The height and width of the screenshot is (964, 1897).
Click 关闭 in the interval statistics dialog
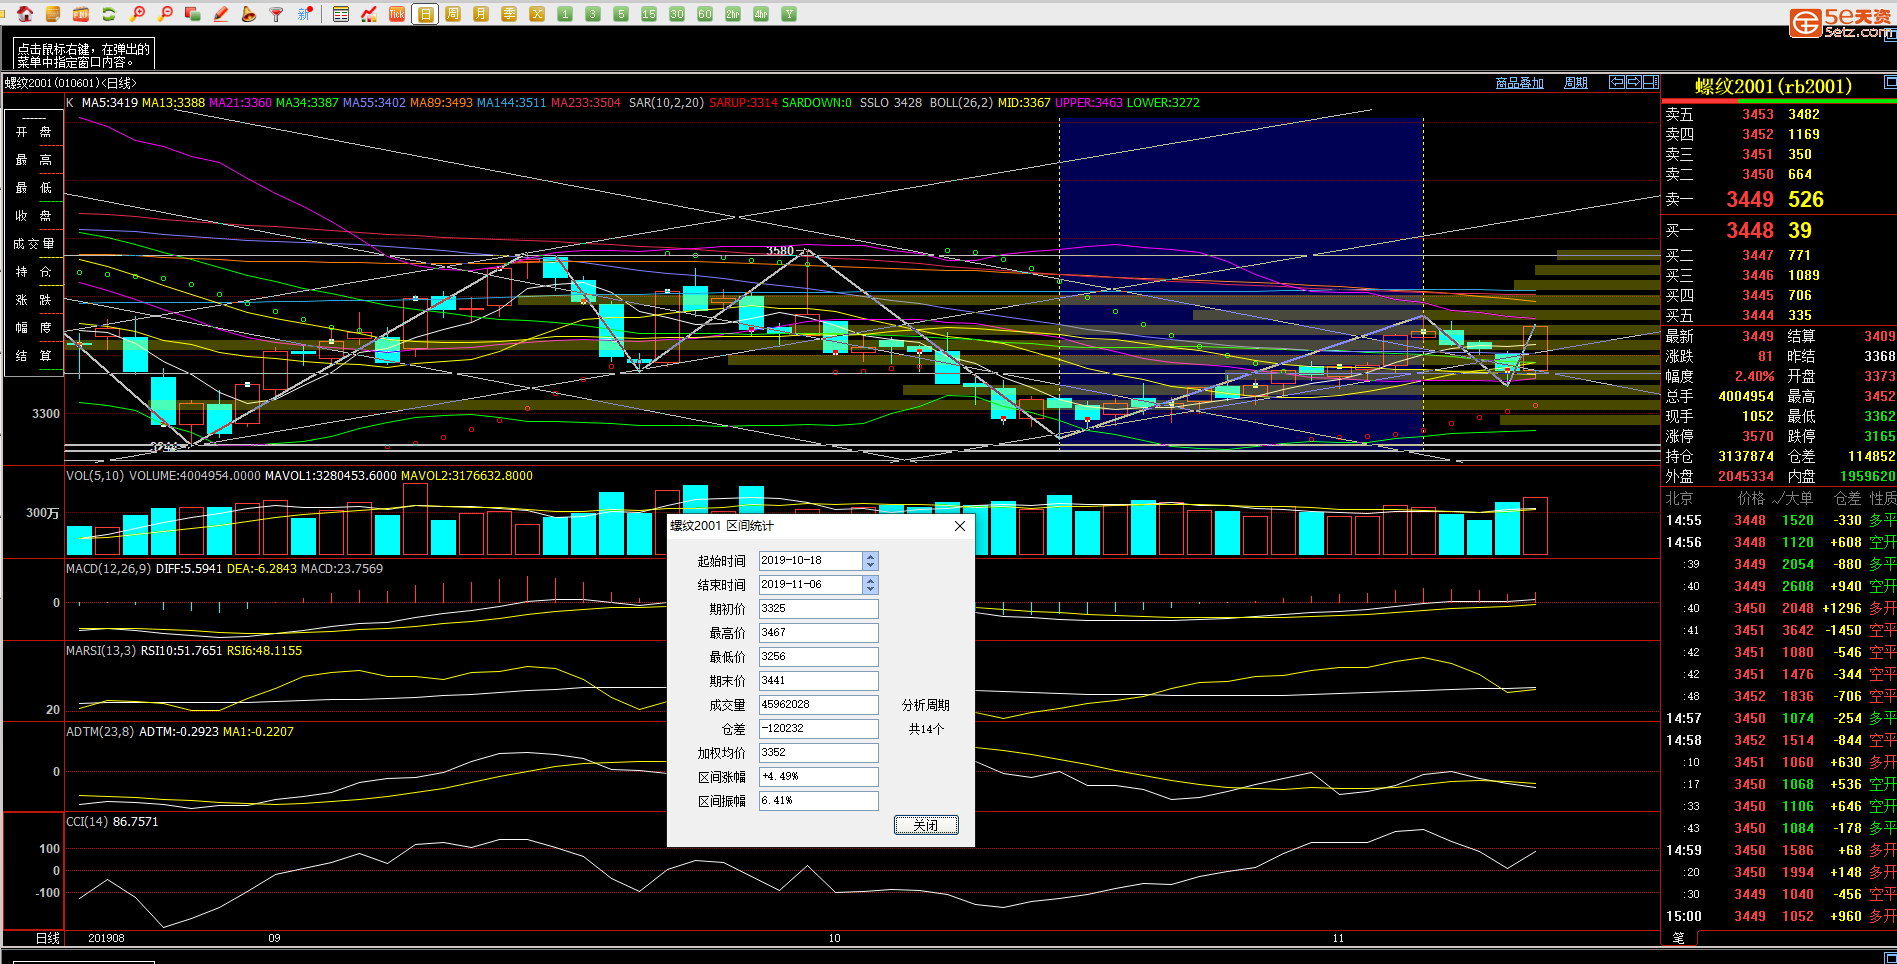click(x=926, y=825)
